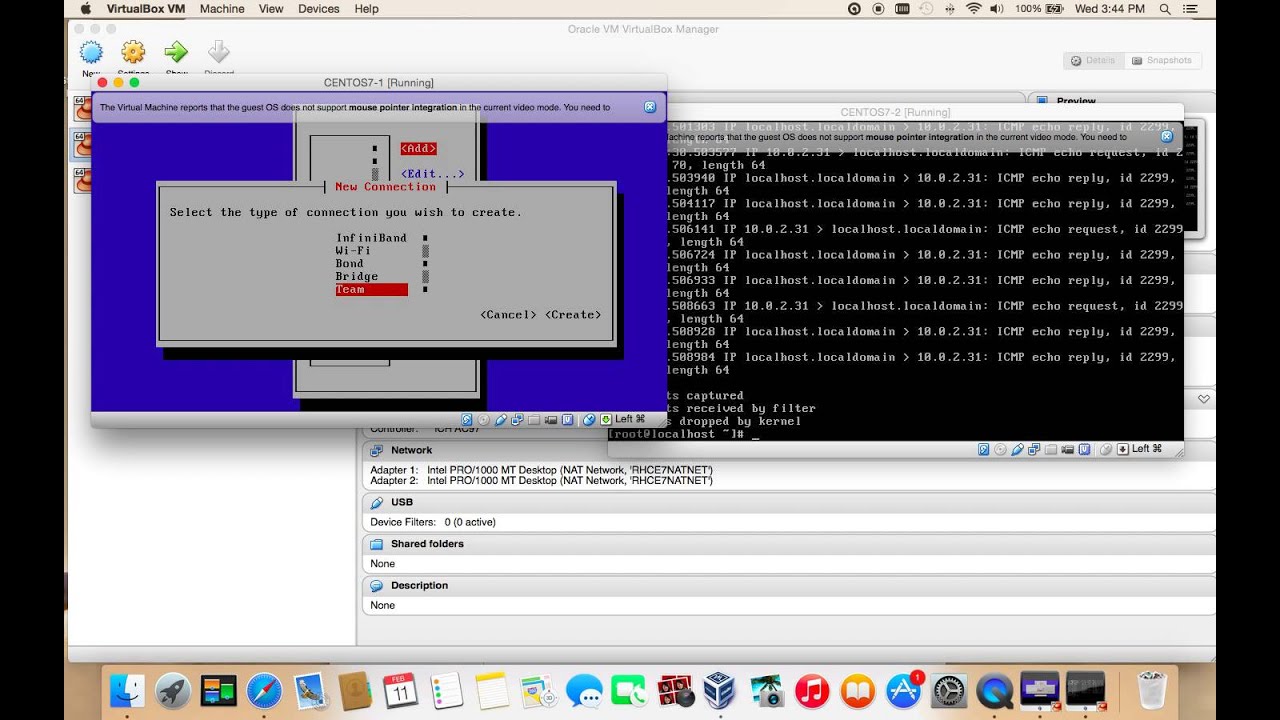This screenshot has width=1280, height=720.
Task: Open VM Settings from the gear toolbar icon
Action: point(133,53)
